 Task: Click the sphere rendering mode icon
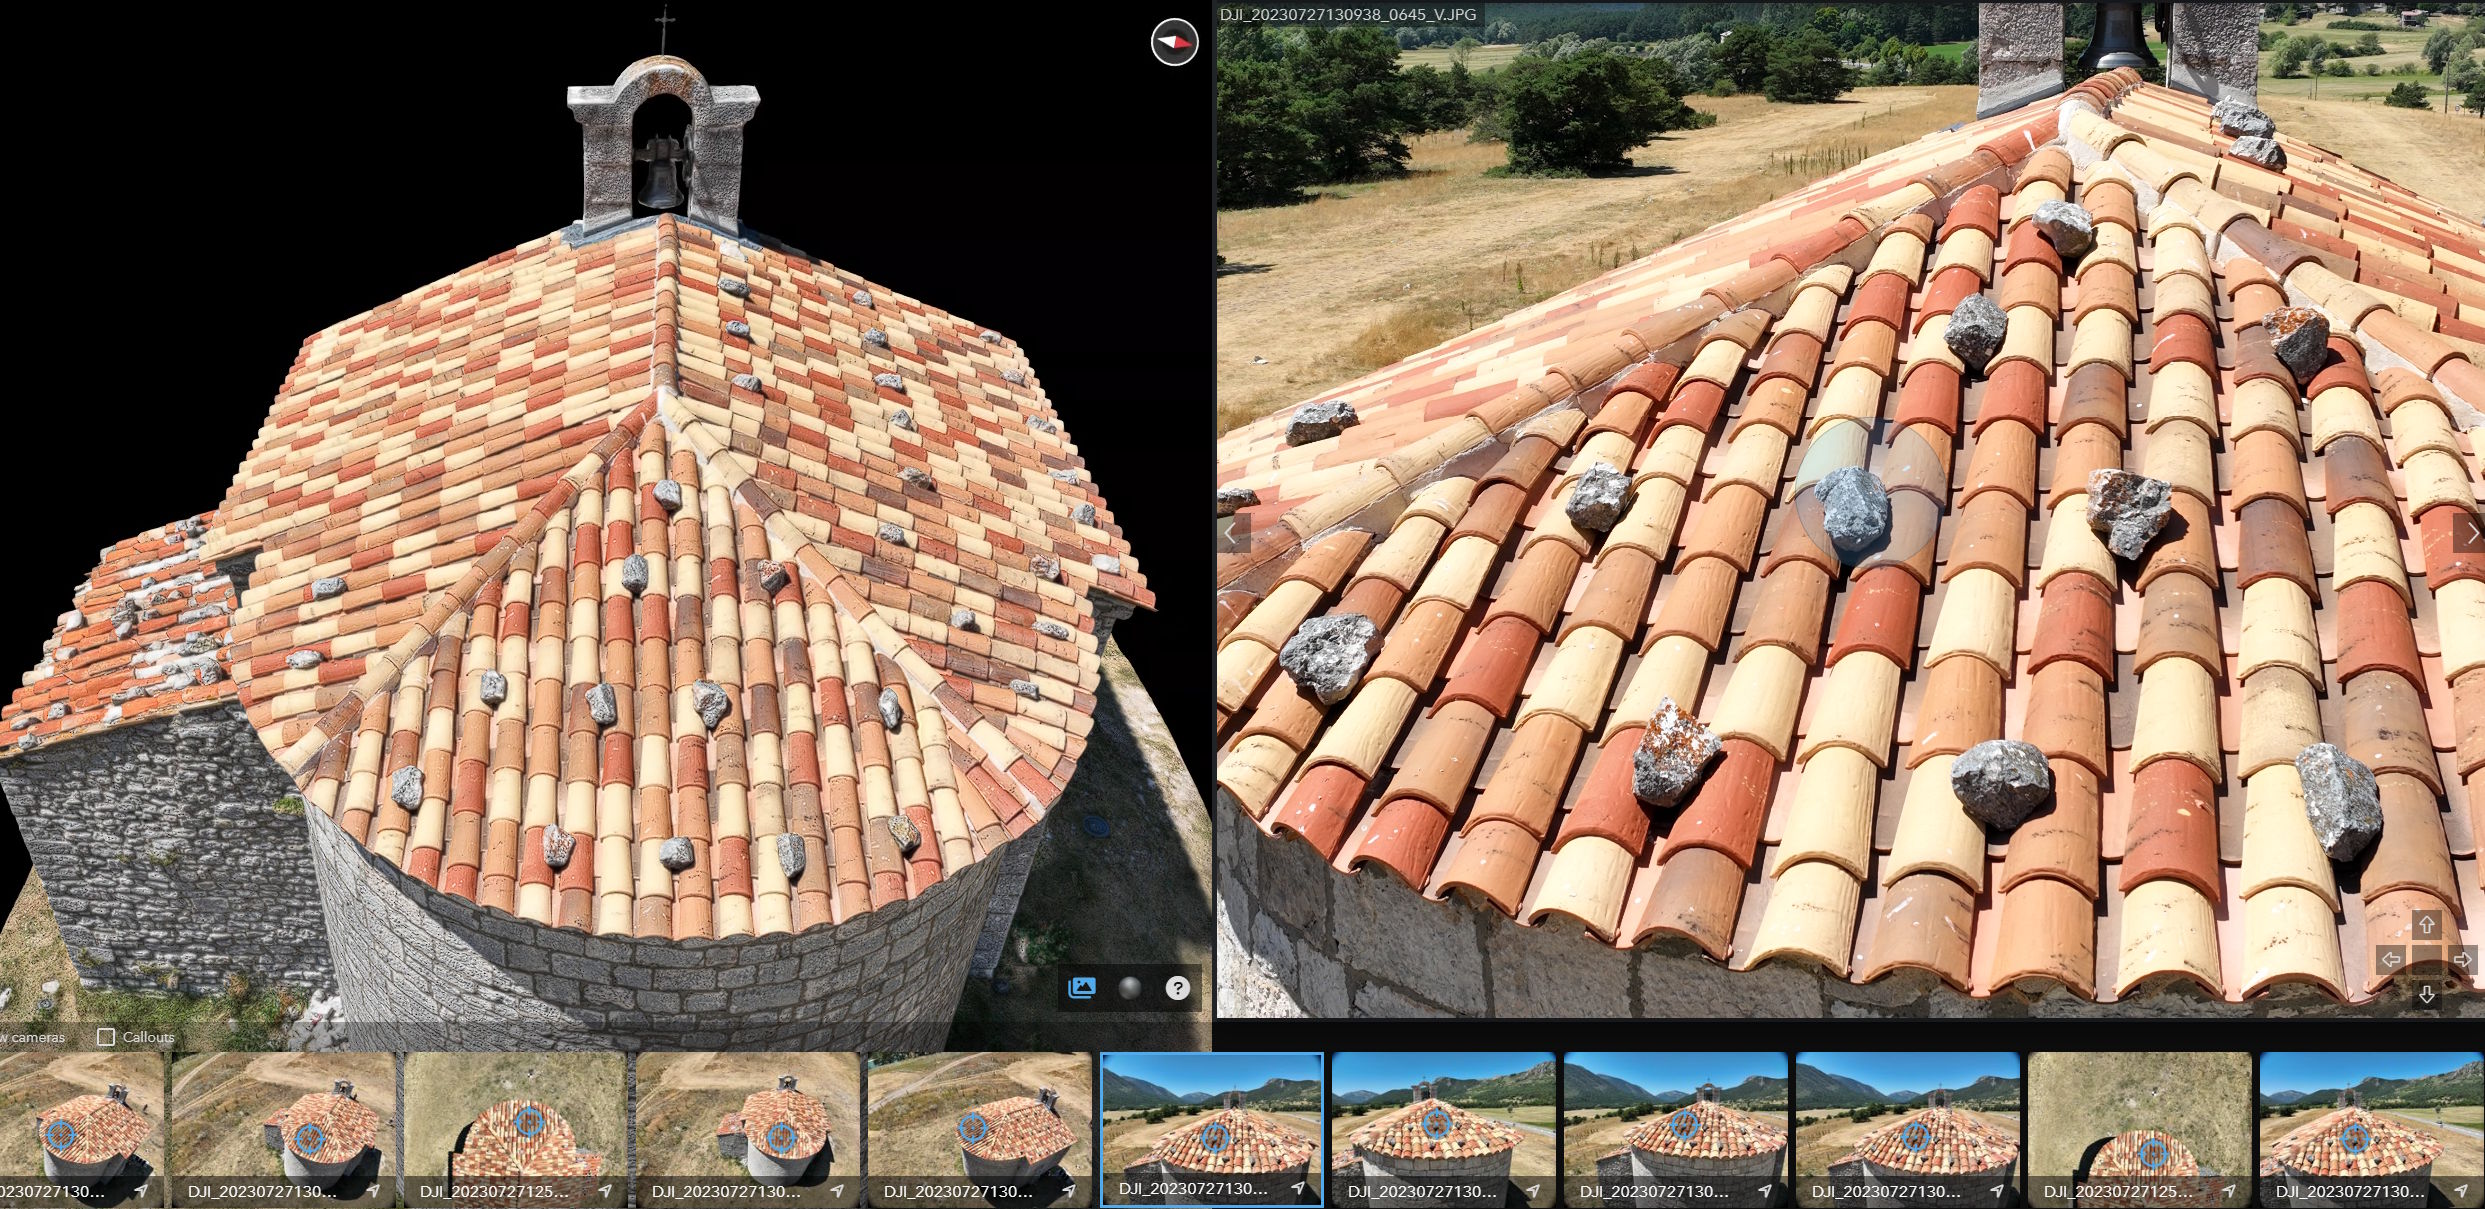point(1131,988)
